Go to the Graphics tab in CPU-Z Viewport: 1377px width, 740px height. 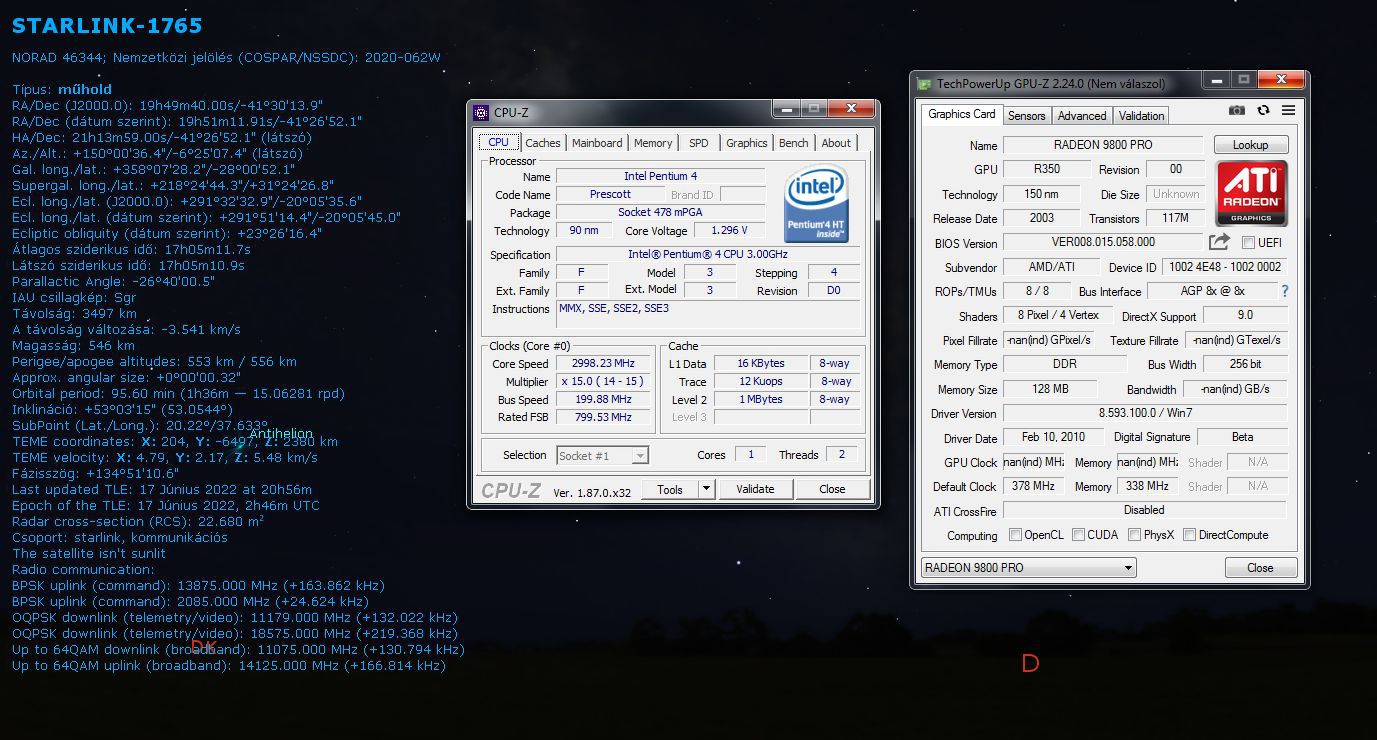(x=747, y=143)
